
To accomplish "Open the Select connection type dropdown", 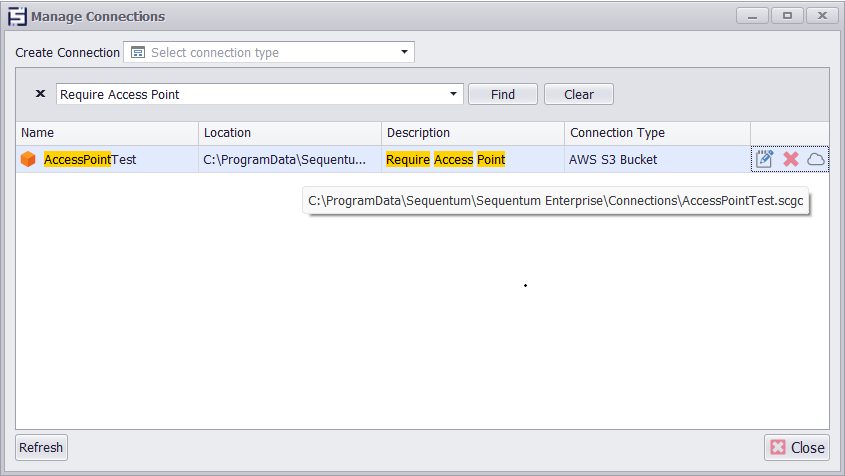I will (x=269, y=52).
